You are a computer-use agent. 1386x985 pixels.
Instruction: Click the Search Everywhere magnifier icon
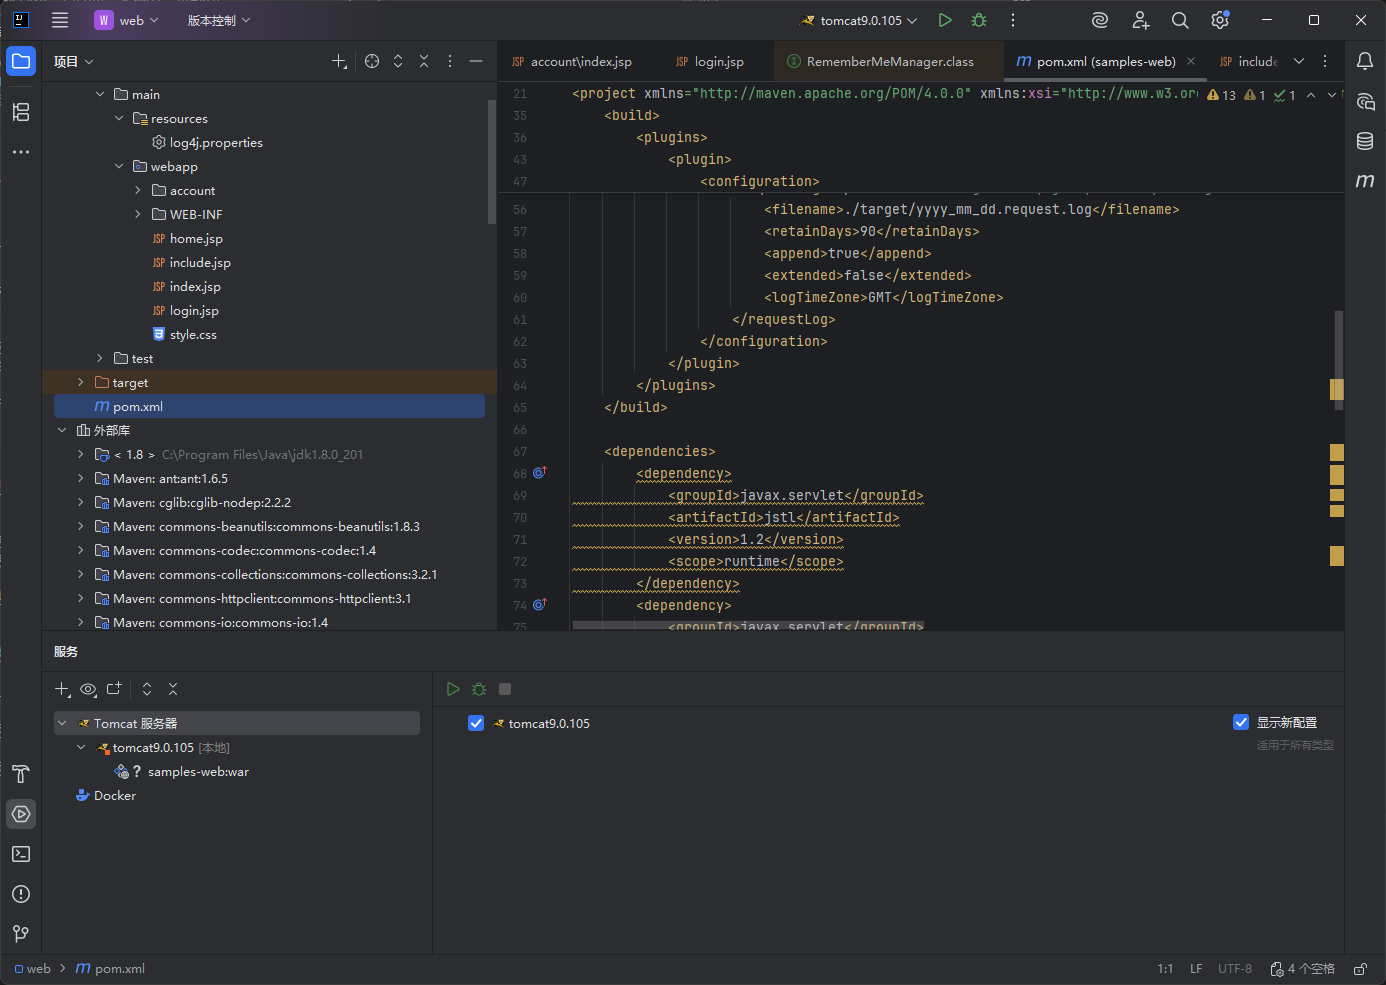pos(1180,20)
